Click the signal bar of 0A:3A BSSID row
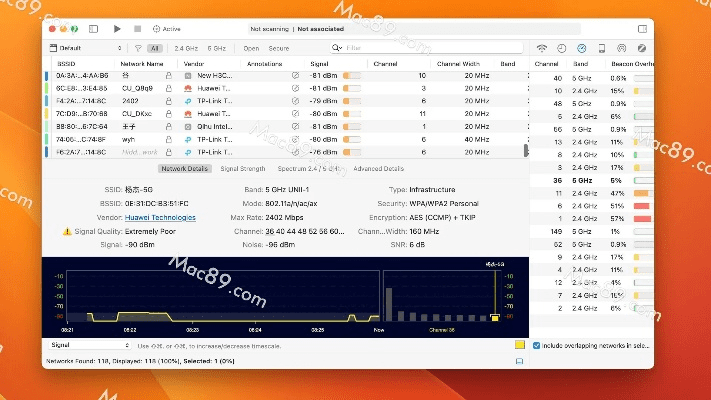The height and width of the screenshot is (400, 711). (x=352, y=76)
